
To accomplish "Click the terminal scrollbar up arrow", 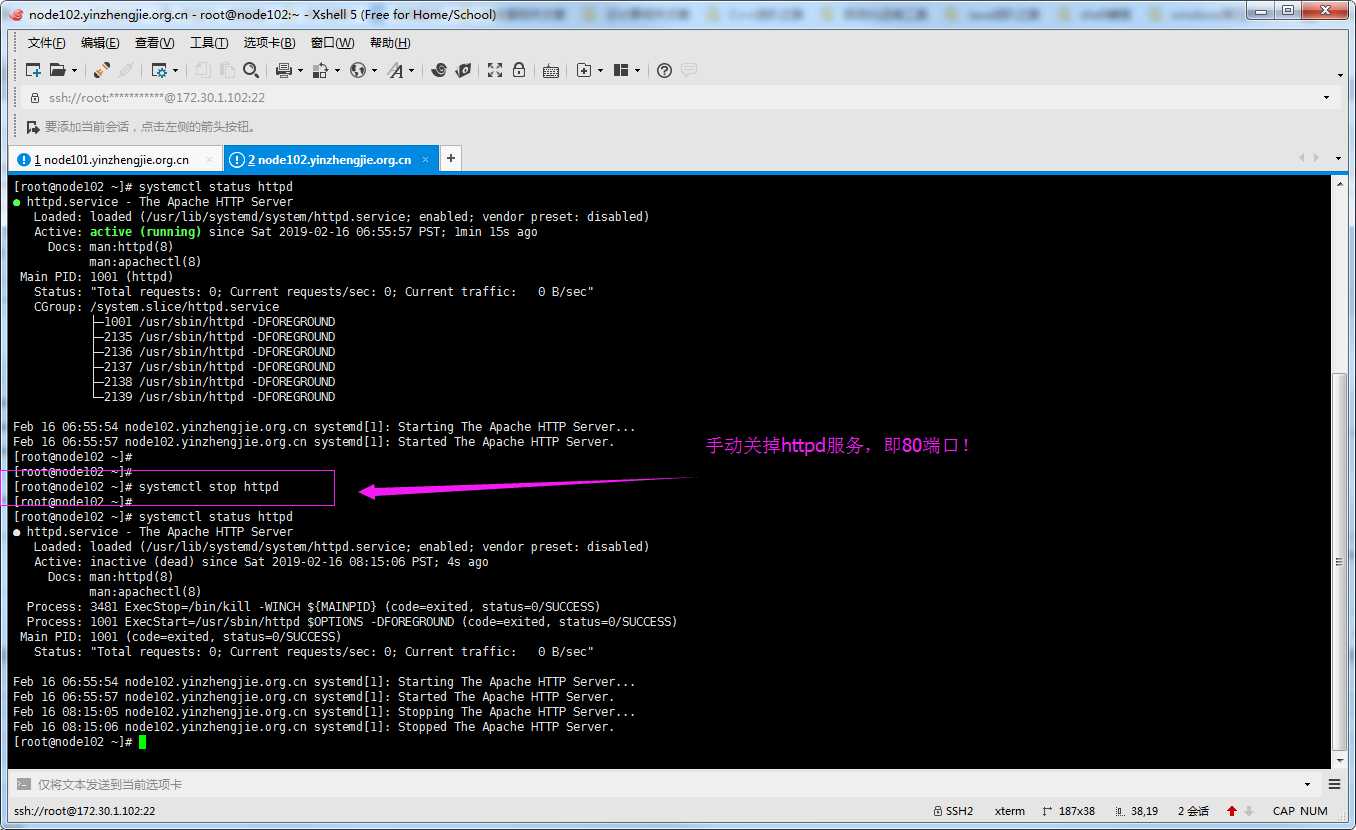I will pos(1340,185).
